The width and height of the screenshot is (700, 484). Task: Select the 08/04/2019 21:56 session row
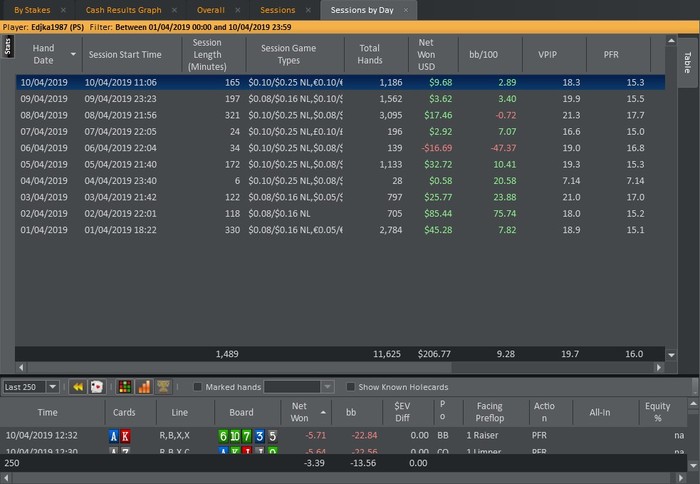(x=341, y=115)
